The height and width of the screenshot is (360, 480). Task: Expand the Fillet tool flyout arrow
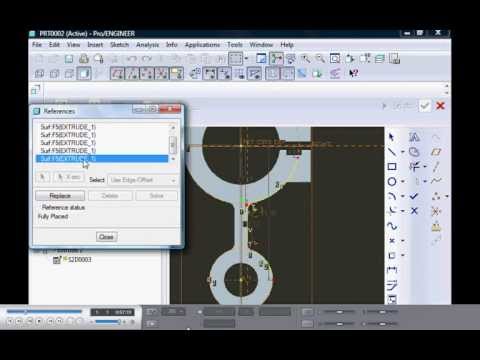coord(403,211)
